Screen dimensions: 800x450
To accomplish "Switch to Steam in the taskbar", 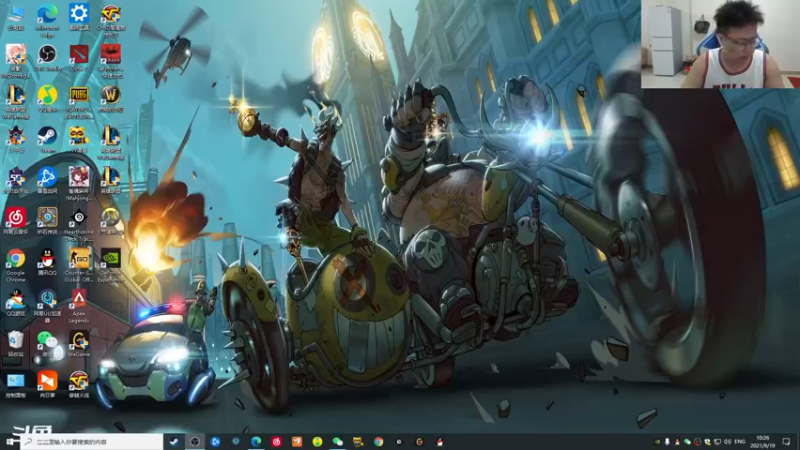I will (174, 442).
